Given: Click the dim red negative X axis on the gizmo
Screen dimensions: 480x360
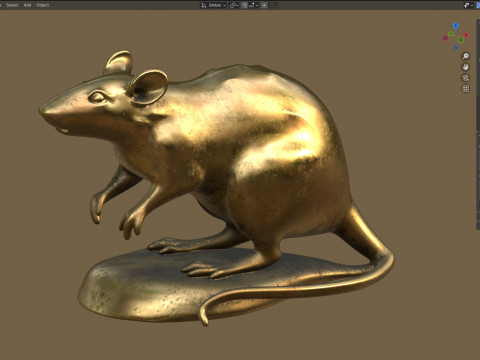Looking at the screenshot, I should click(x=445, y=38).
